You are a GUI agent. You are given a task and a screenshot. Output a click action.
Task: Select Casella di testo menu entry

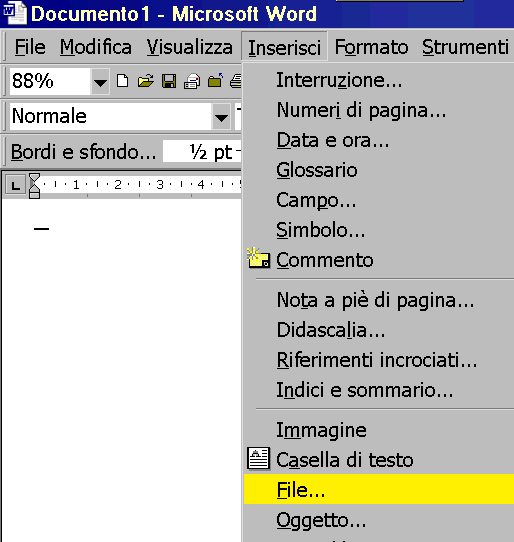379,460
